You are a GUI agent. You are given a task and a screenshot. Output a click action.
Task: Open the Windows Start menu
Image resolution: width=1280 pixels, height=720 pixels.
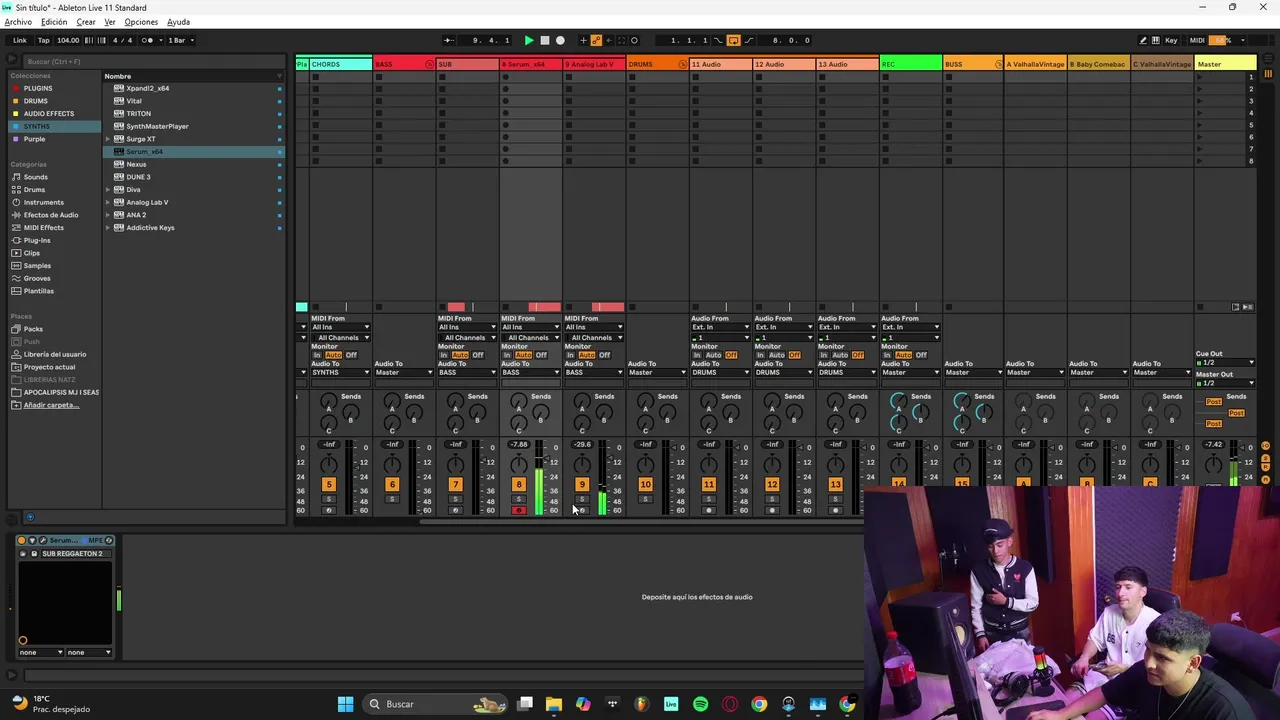coord(345,704)
